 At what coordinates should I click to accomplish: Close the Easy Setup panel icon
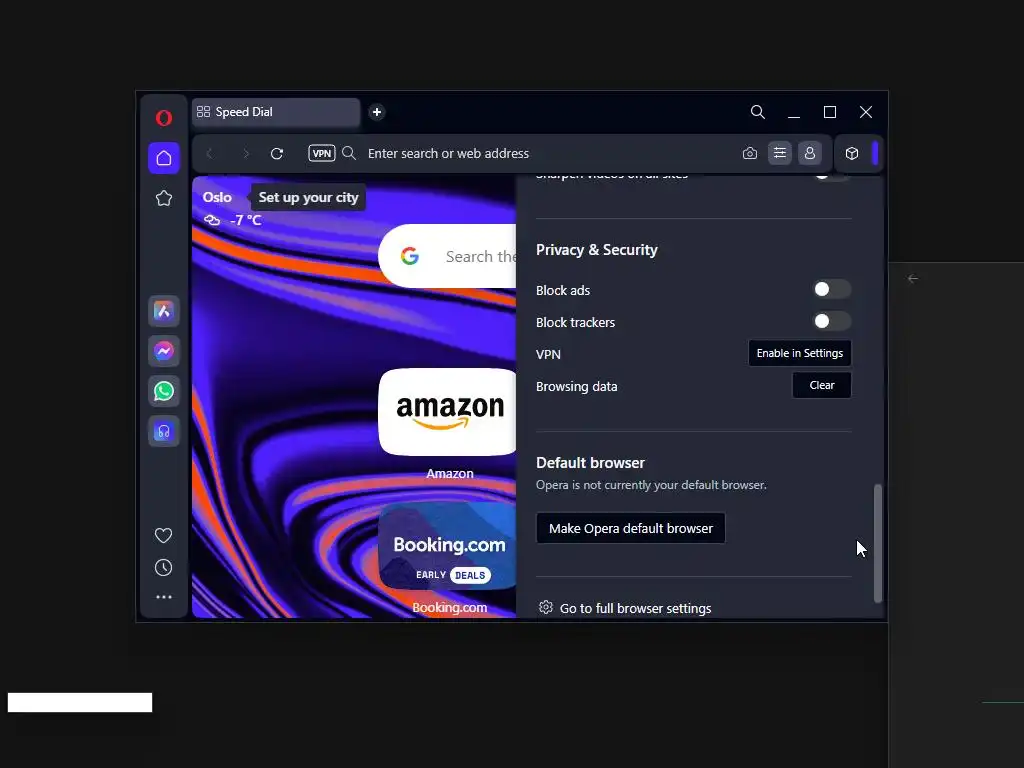780,153
